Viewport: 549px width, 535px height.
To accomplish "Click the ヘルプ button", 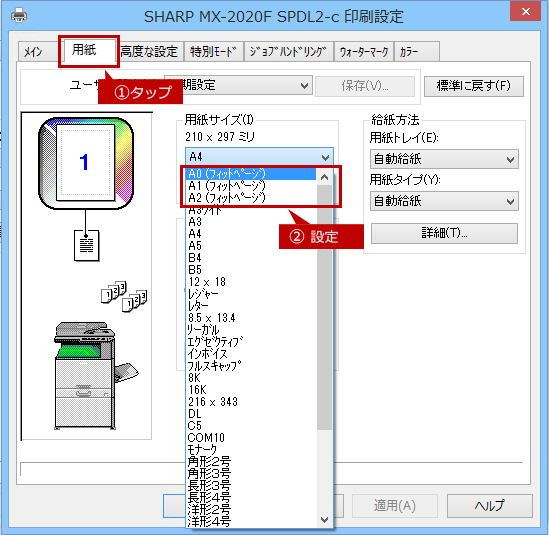I will coord(490,506).
